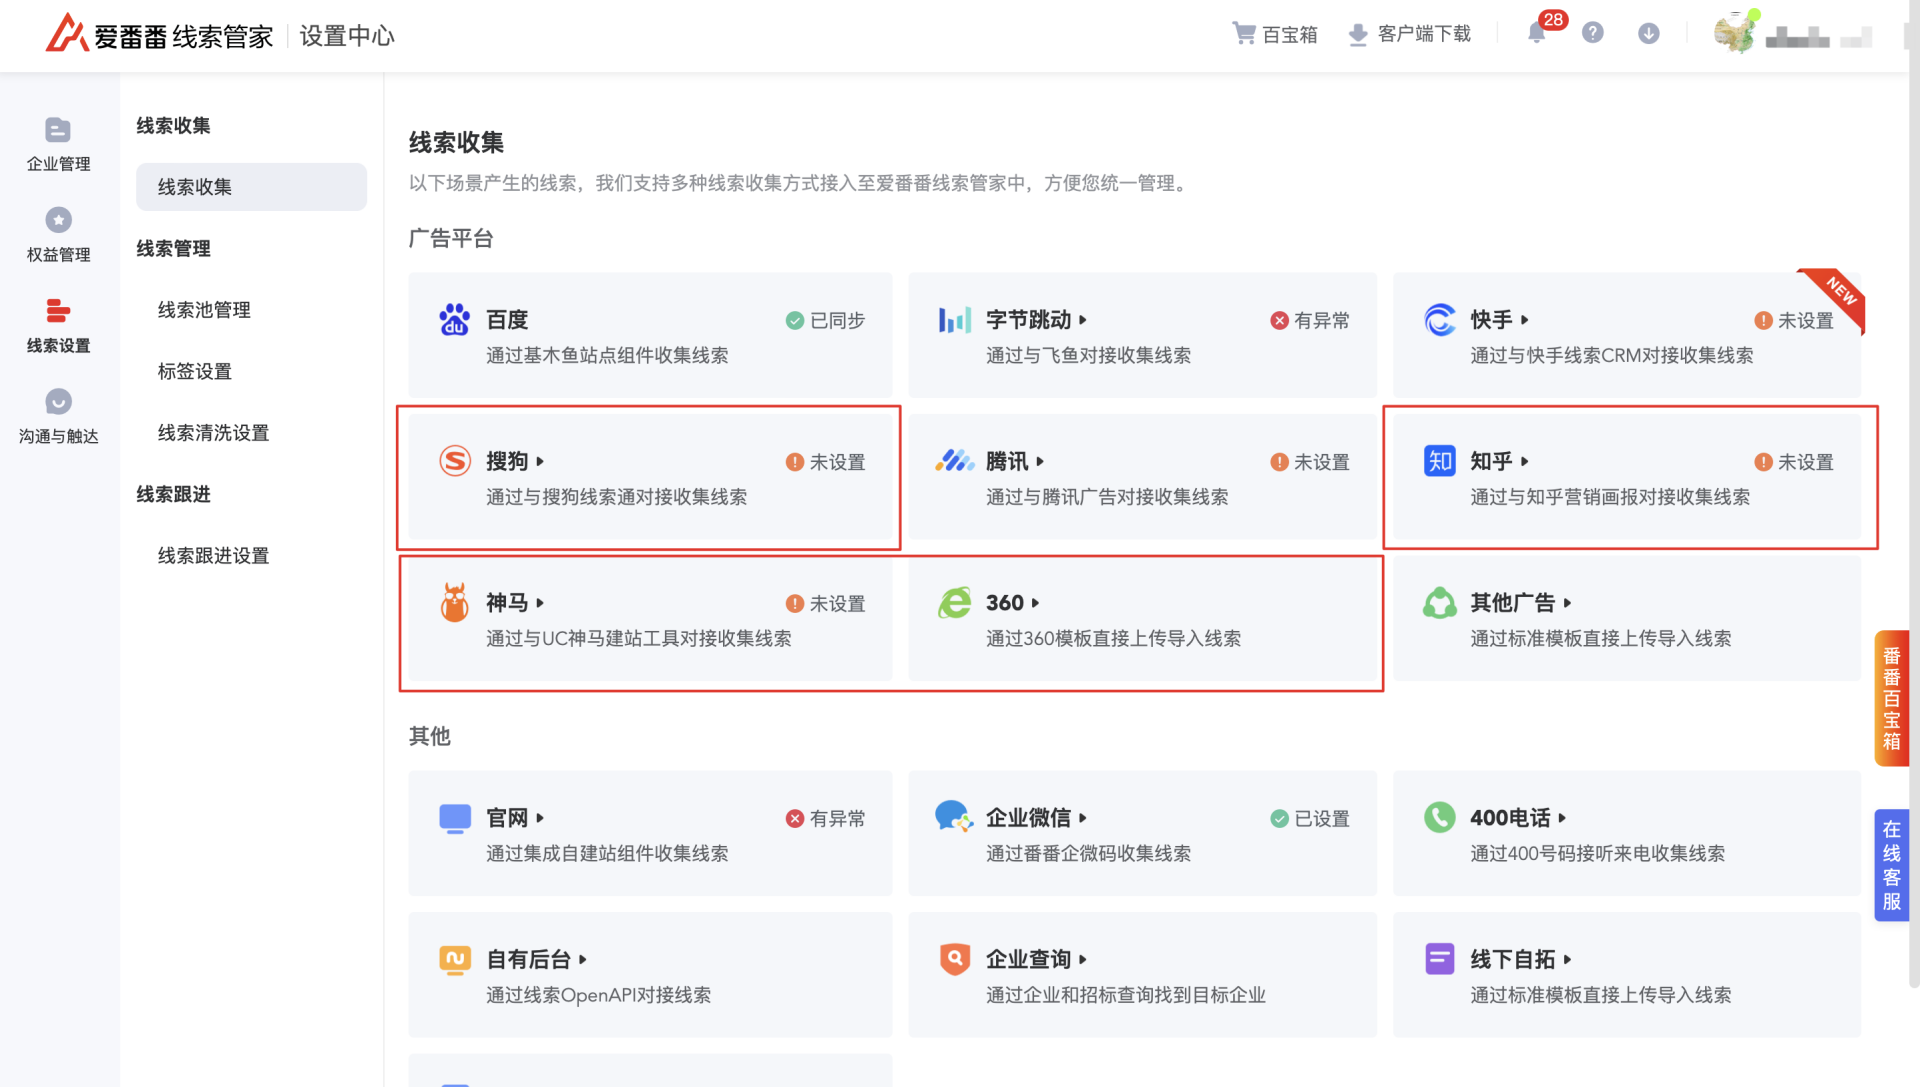The height and width of the screenshot is (1087, 1920).
Task: Click the 设置中心 header title
Action: [x=347, y=36]
